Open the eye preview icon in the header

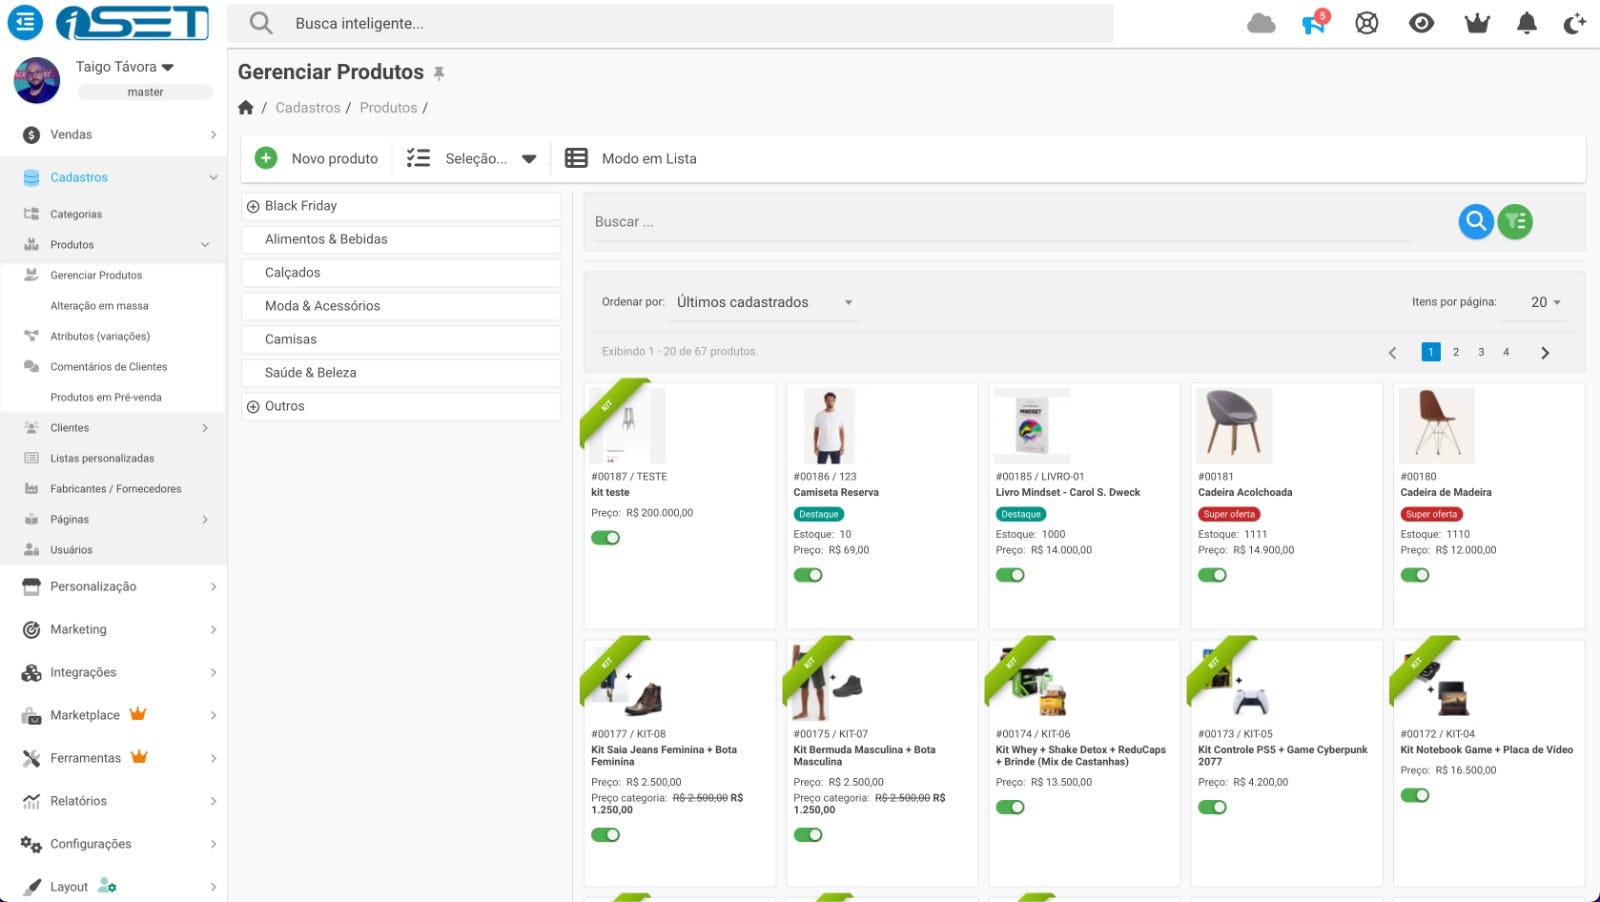tap(1422, 22)
